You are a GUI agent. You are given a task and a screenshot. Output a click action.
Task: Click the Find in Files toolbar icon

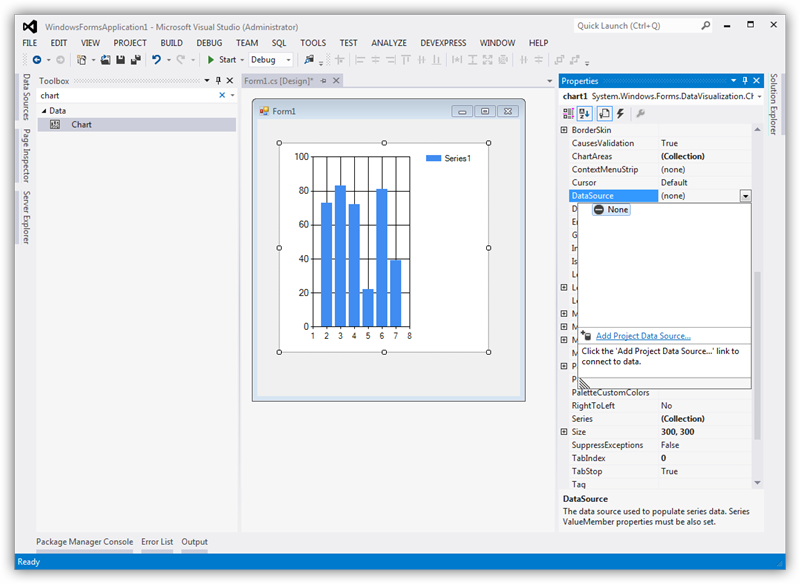(x=310, y=60)
